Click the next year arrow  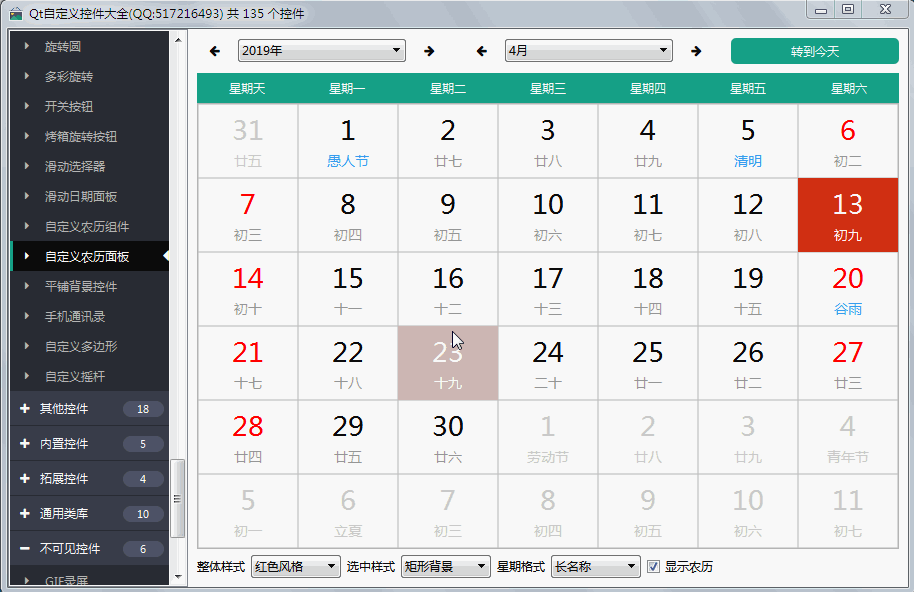tap(429, 51)
